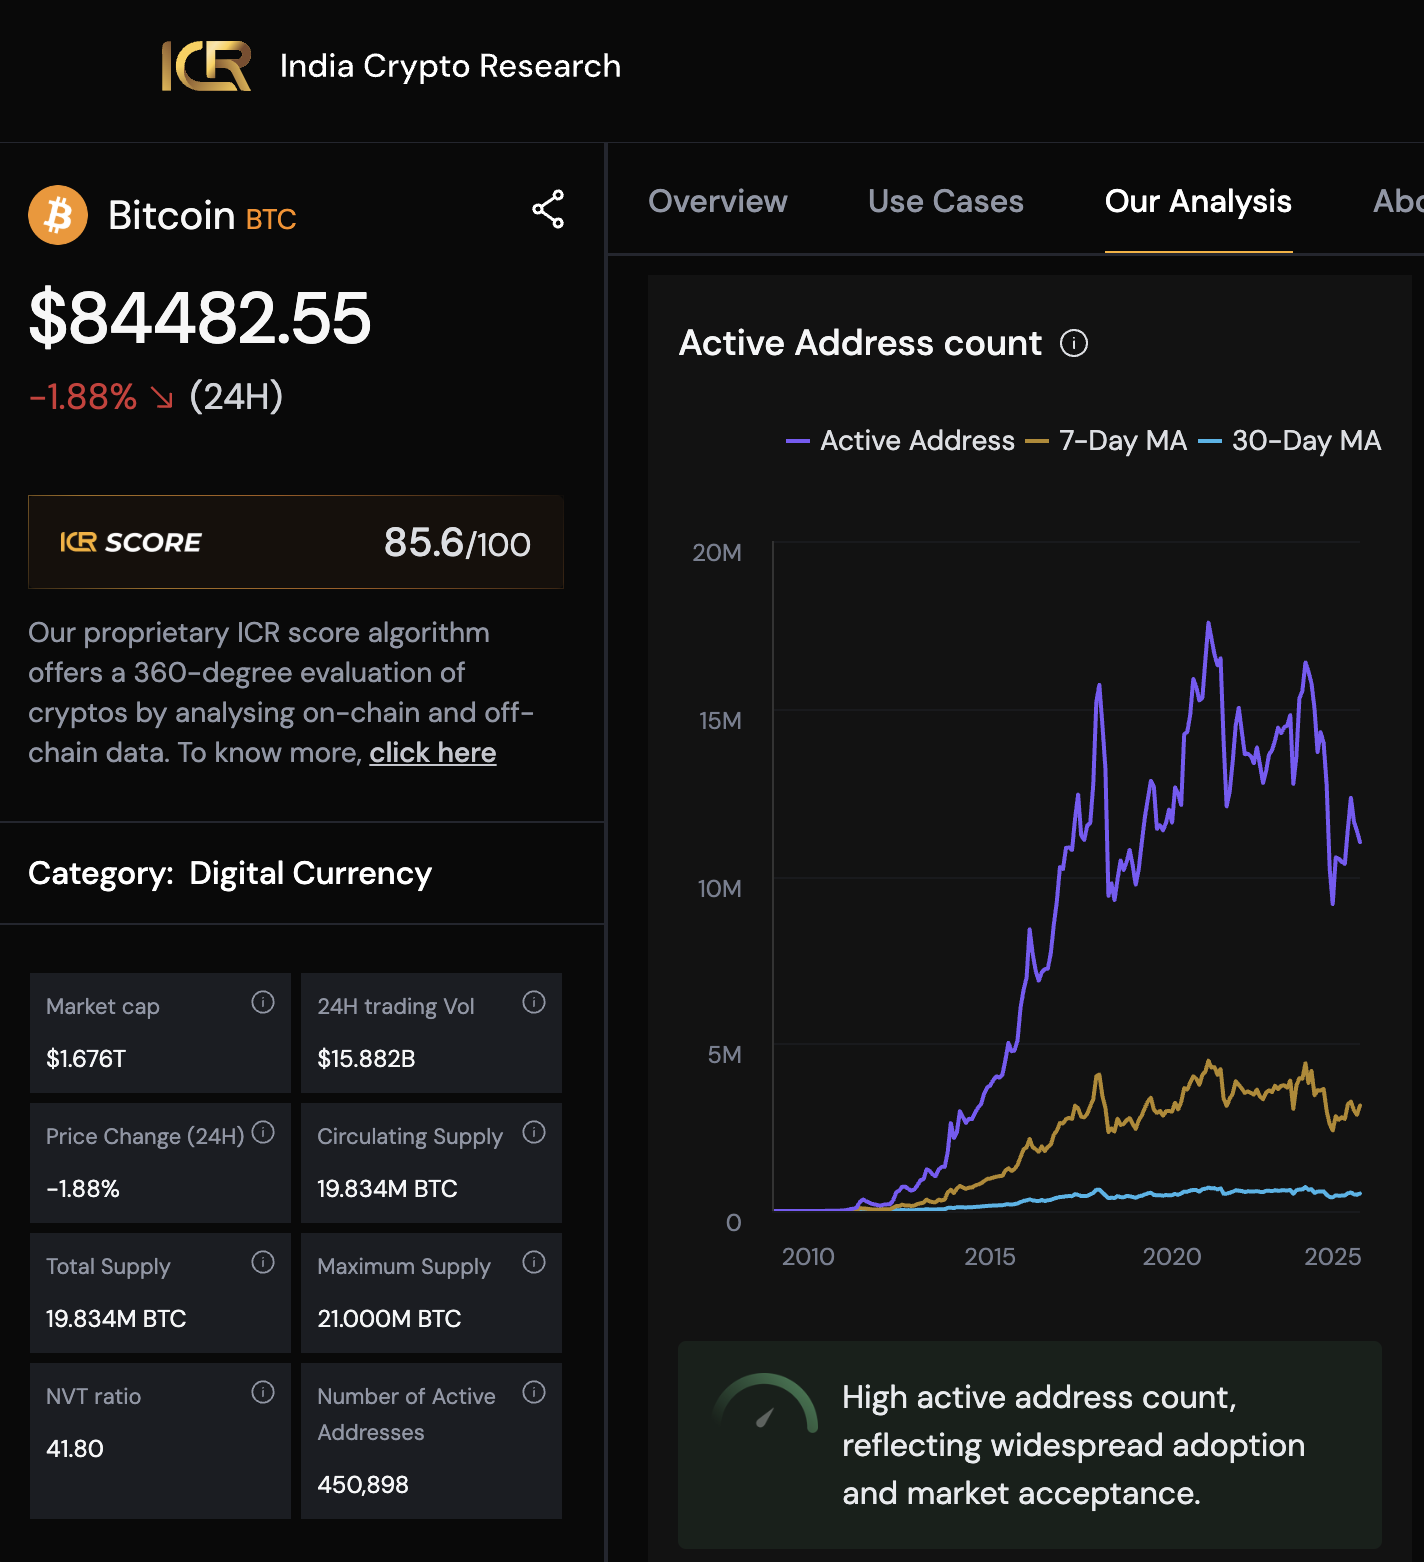Open the Total Supply info tooltip icon
Image resolution: width=1424 pixels, height=1562 pixels.
pyautogui.click(x=263, y=1262)
